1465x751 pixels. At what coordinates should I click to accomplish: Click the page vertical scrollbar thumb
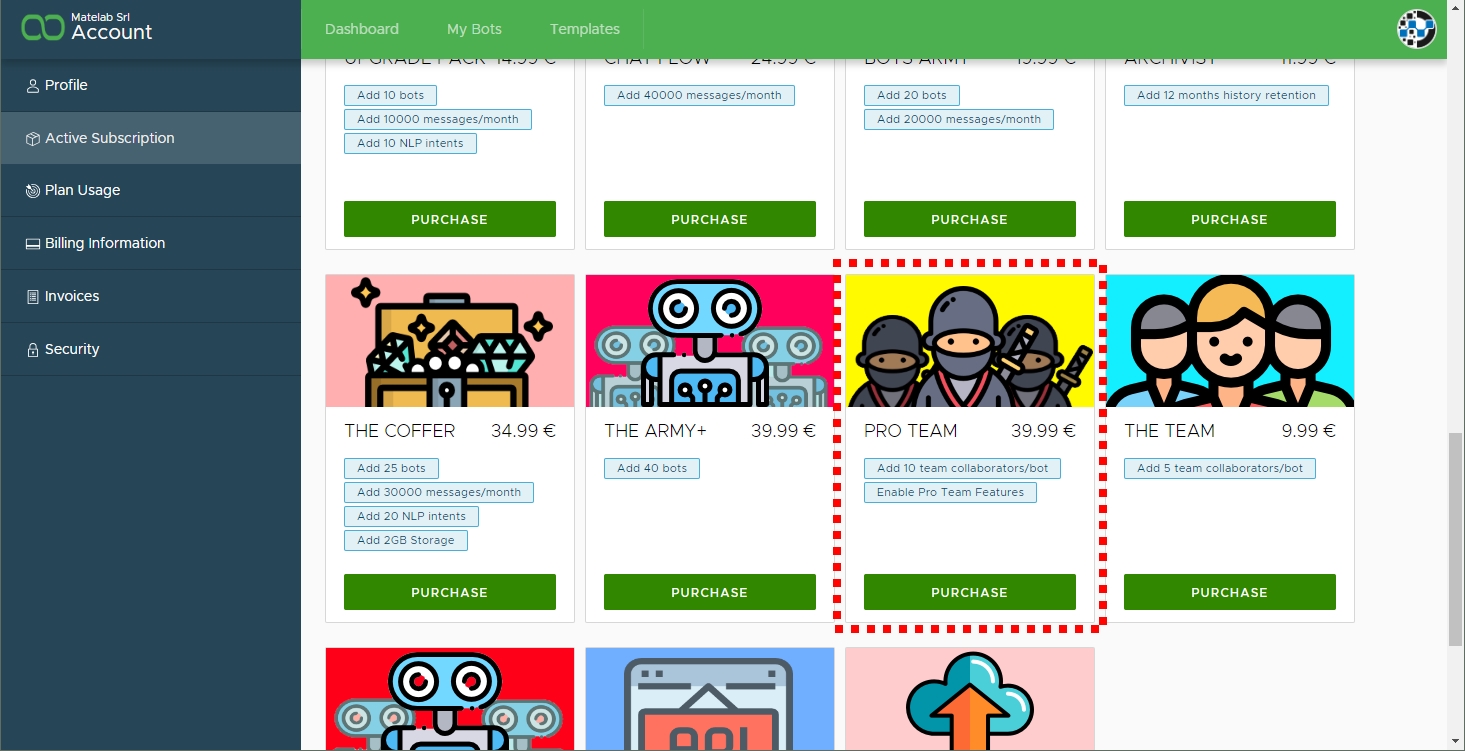pos(1455,540)
